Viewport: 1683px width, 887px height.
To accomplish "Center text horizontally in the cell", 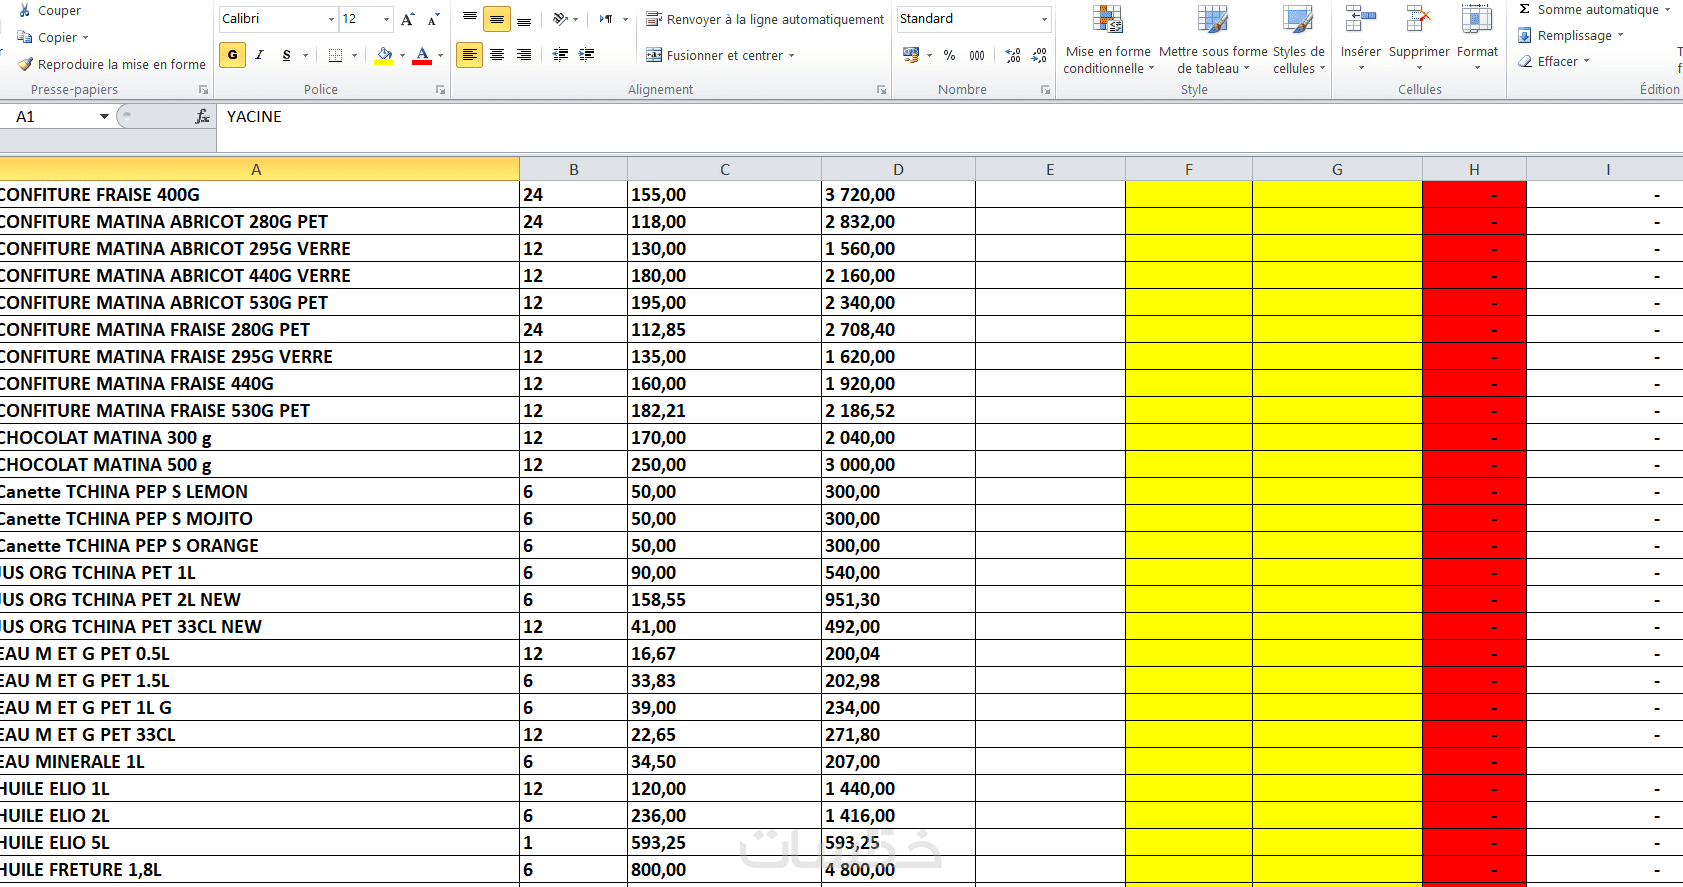I will [497, 55].
